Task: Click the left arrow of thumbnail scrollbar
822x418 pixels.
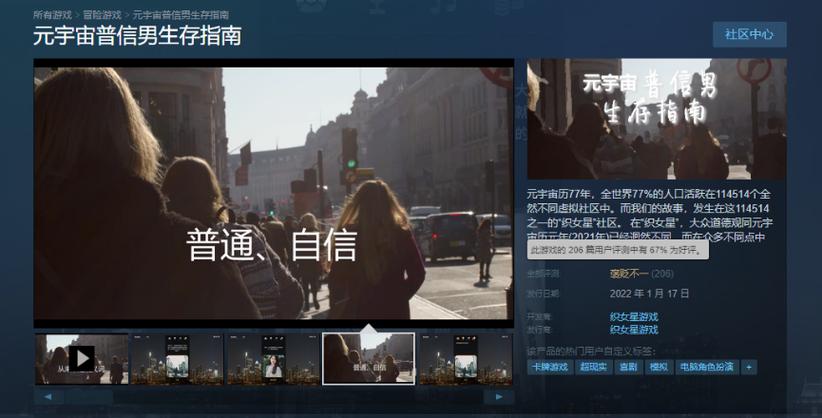Action: coord(48,396)
